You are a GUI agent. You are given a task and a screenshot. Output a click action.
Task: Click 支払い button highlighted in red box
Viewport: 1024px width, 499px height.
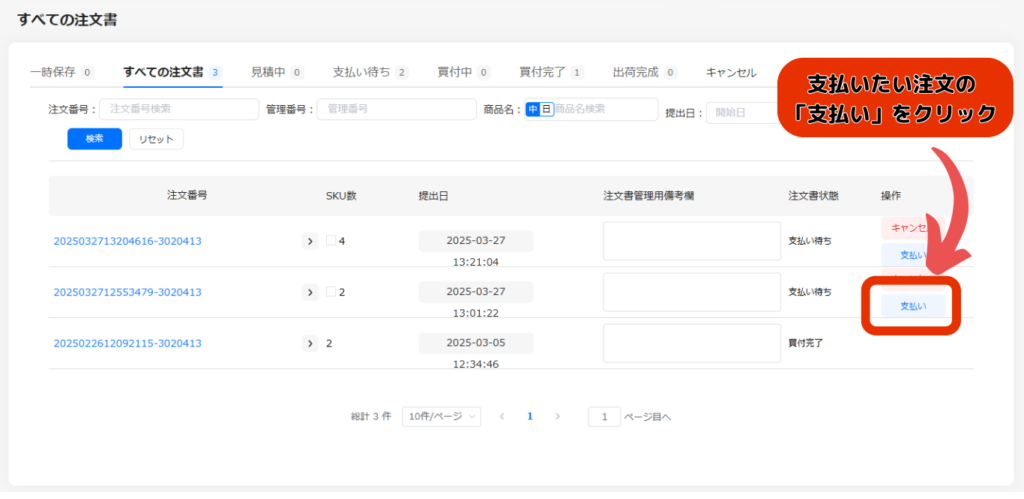click(912, 305)
